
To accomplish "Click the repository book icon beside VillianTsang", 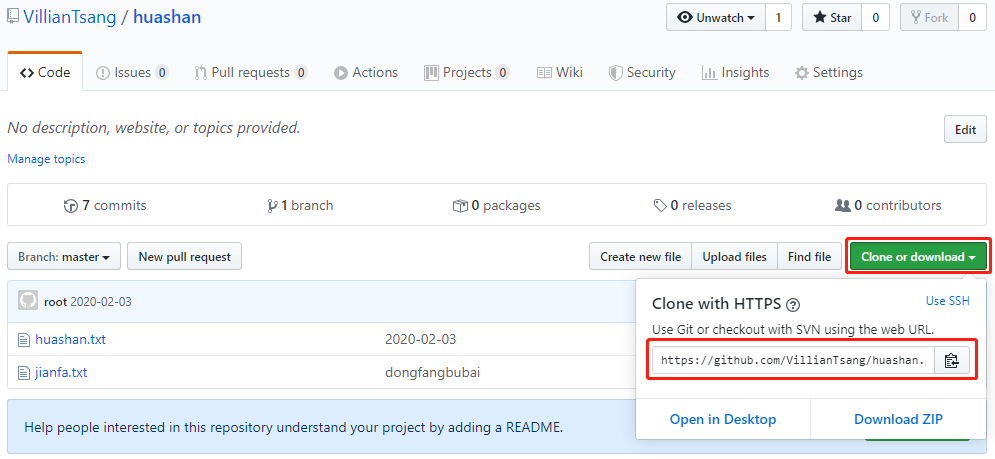I will [x=13, y=17].
